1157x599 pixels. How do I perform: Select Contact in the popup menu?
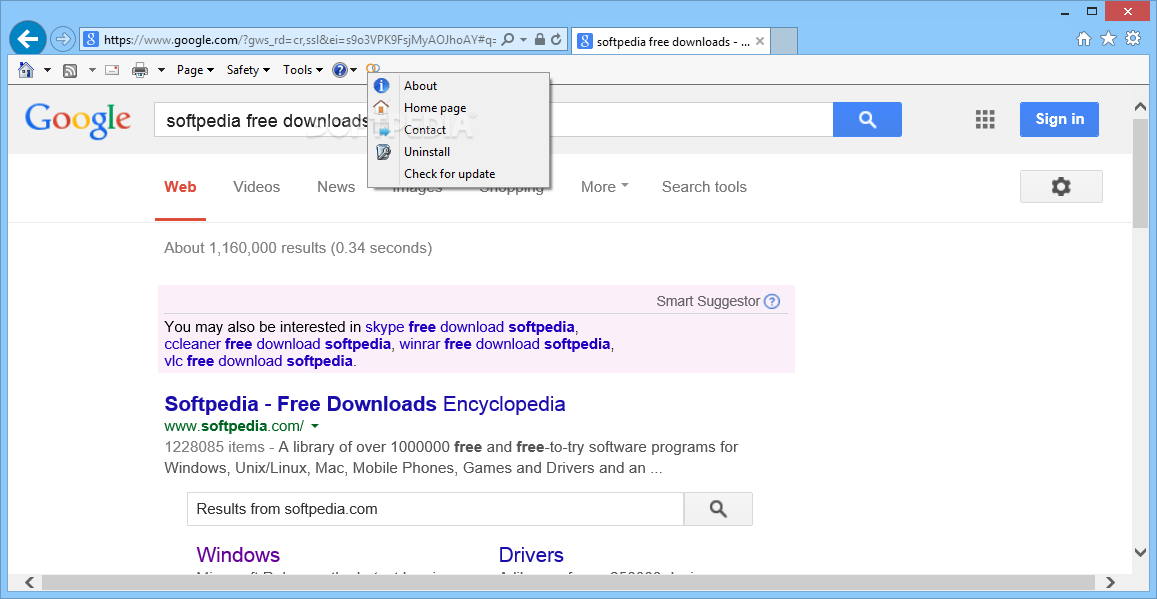(x=458, y=130)
